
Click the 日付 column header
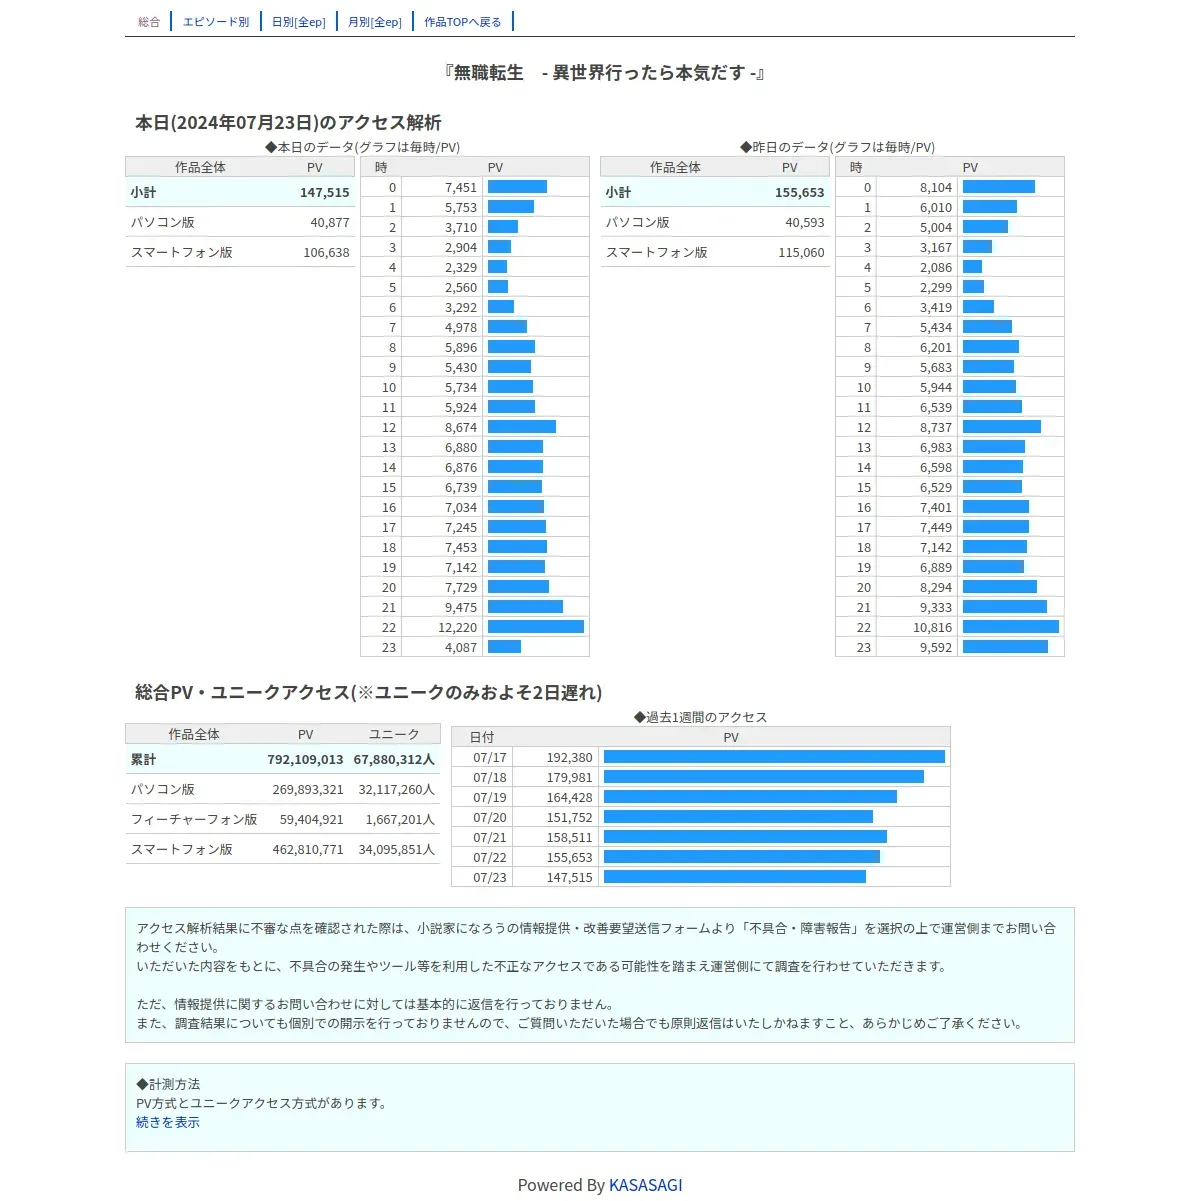pos(482,737)
